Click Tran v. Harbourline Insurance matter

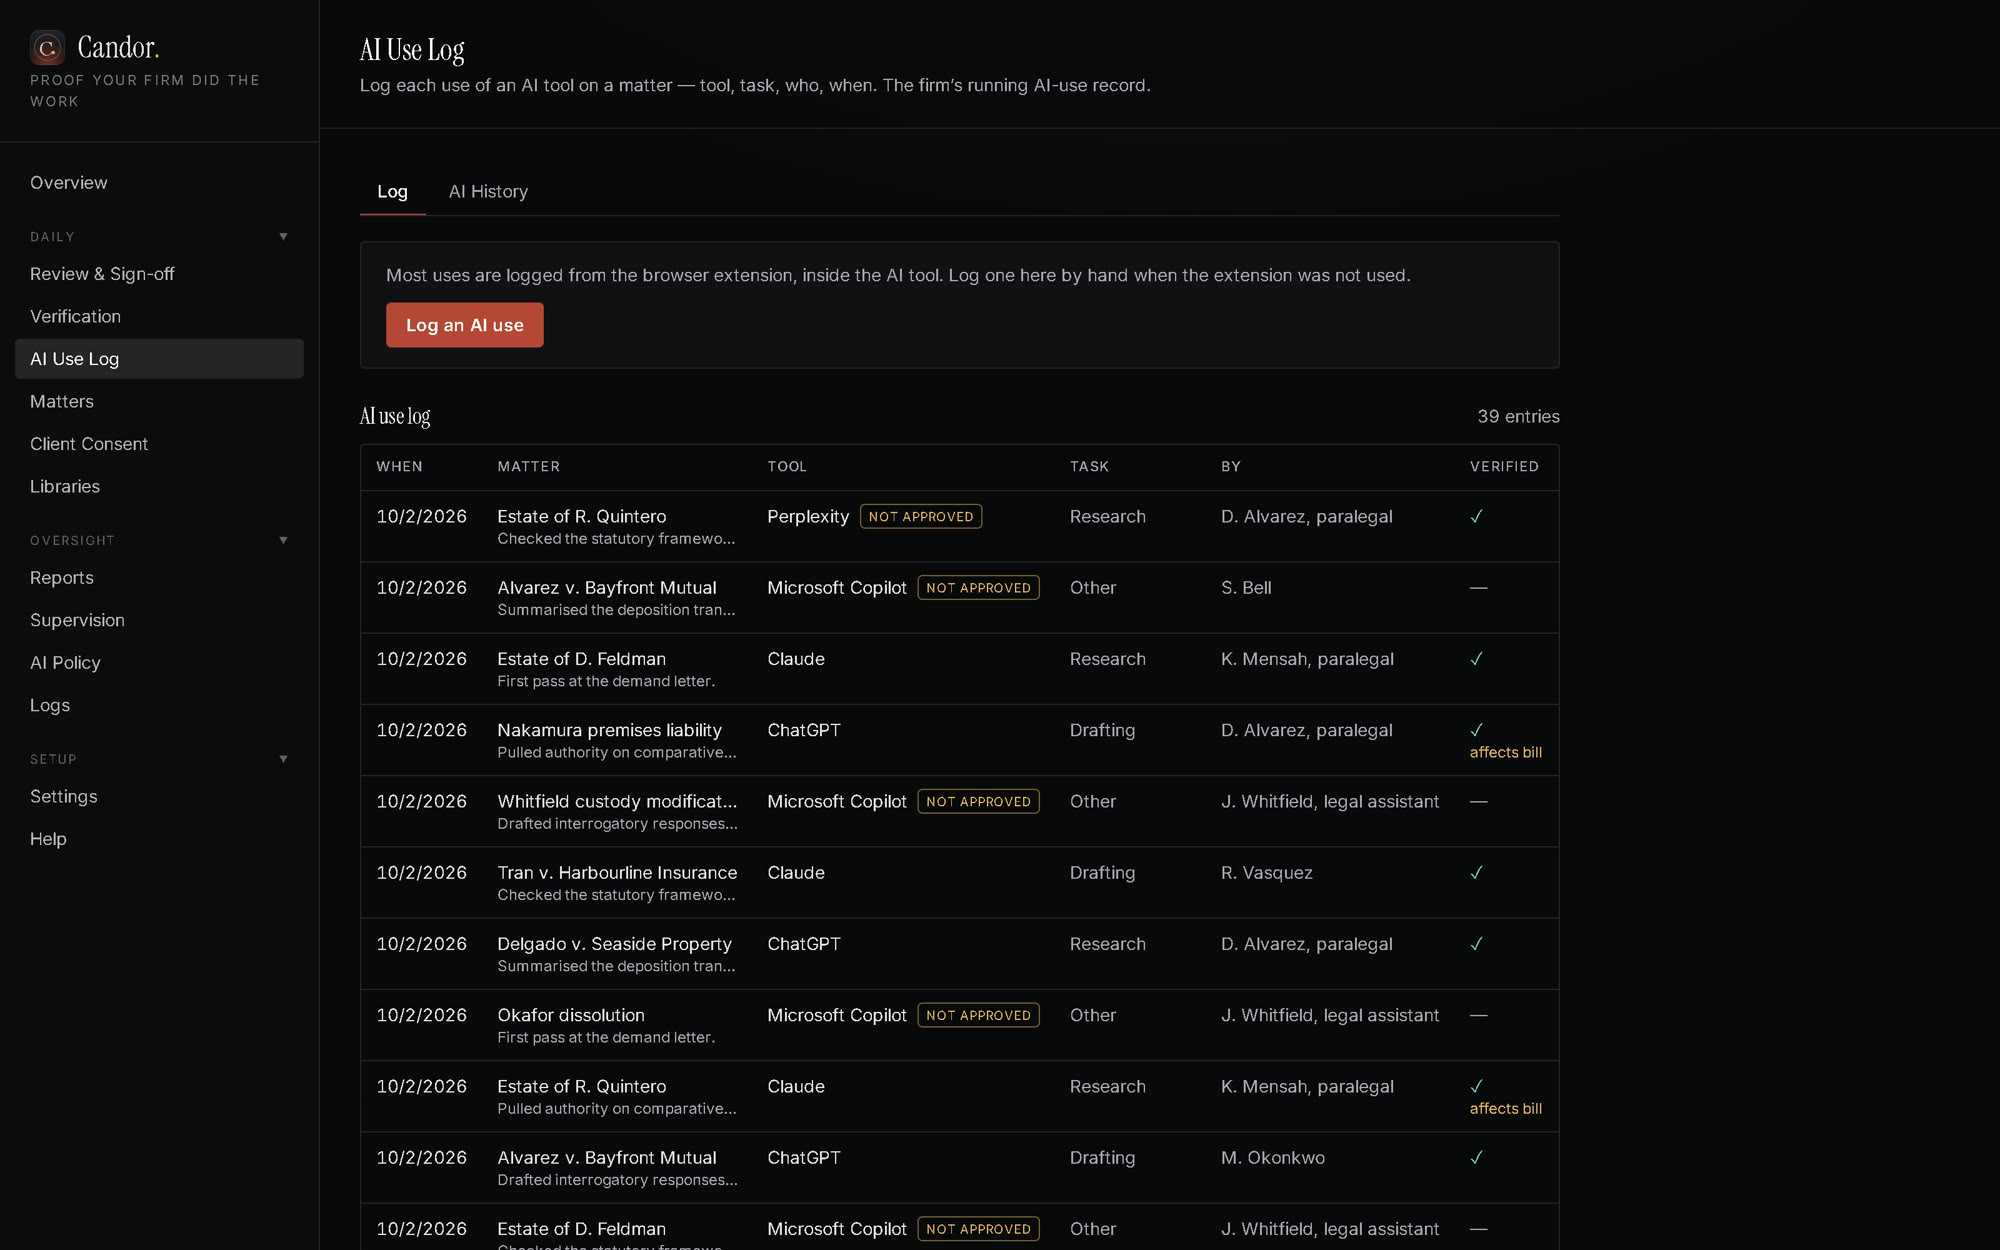point(617,873)
